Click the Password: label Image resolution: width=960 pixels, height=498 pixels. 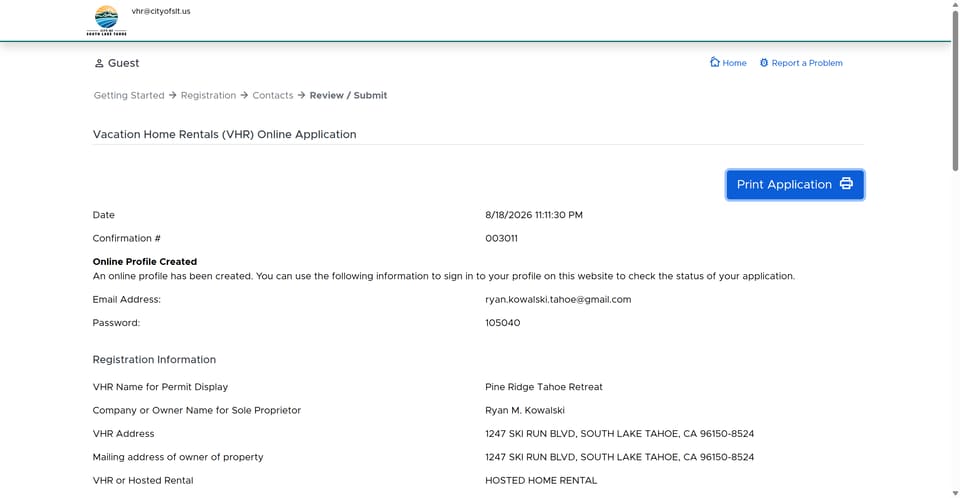116,323
